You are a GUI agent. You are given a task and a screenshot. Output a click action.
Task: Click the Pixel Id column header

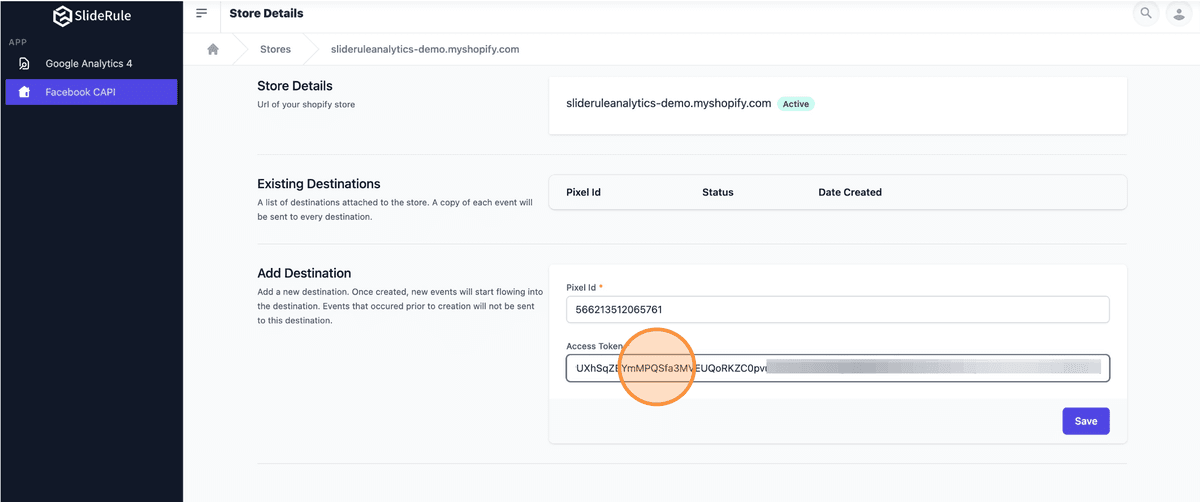[x=583, y=192]
